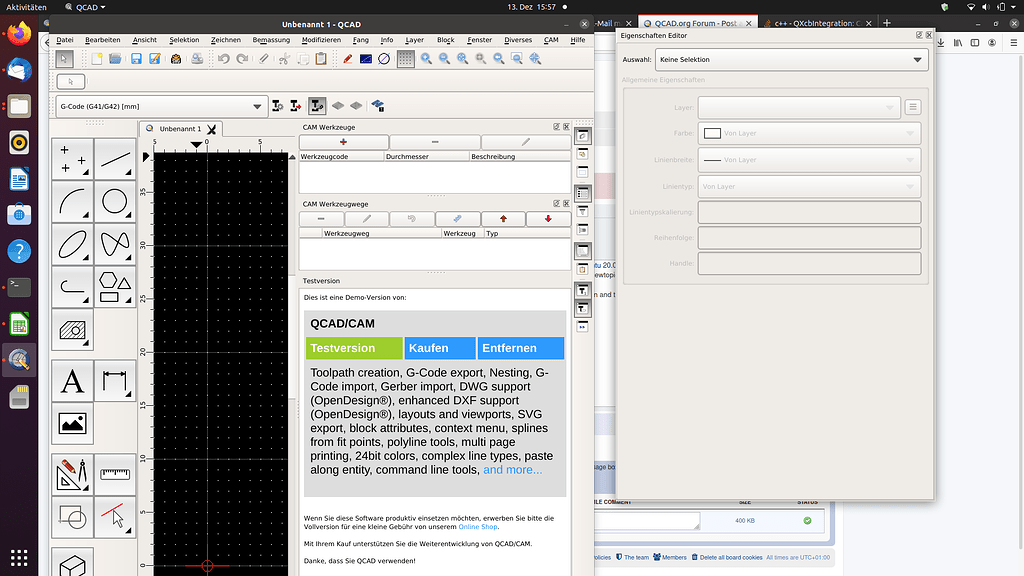Click the blue Kaufen button
The height and width of the screenshot is (576, 1024).
coord(440,348)
